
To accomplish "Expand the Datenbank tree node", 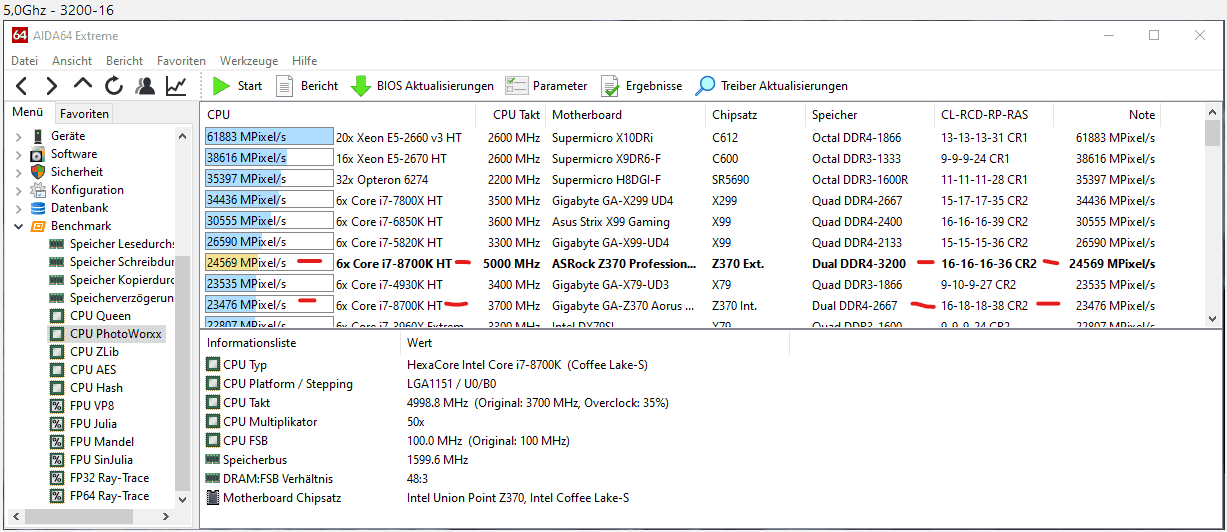I will tap(18, 208).
